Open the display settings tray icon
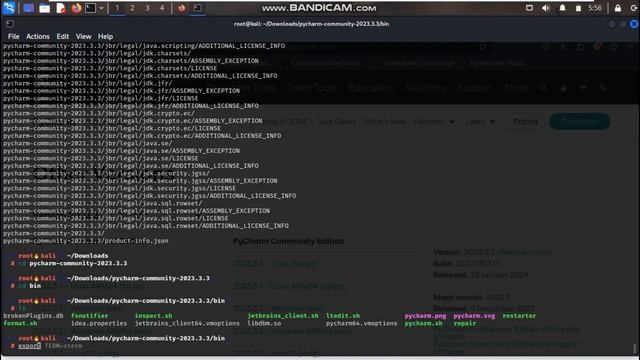 [x=529, y=8]
